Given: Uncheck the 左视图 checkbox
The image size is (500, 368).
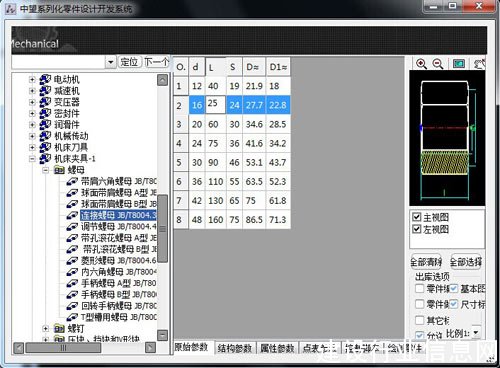Looking at the screenshot, I should click(x=417, y=229).
